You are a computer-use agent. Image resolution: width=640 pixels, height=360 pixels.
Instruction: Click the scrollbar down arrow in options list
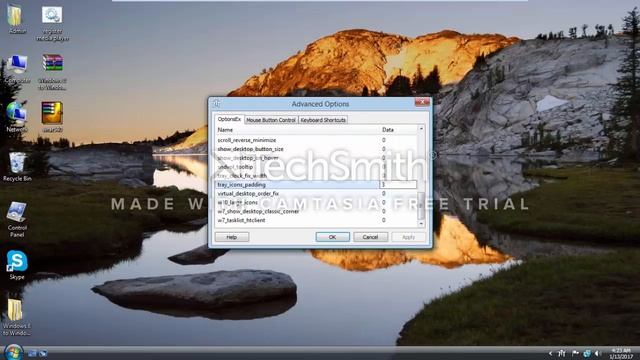coord(421,224)
